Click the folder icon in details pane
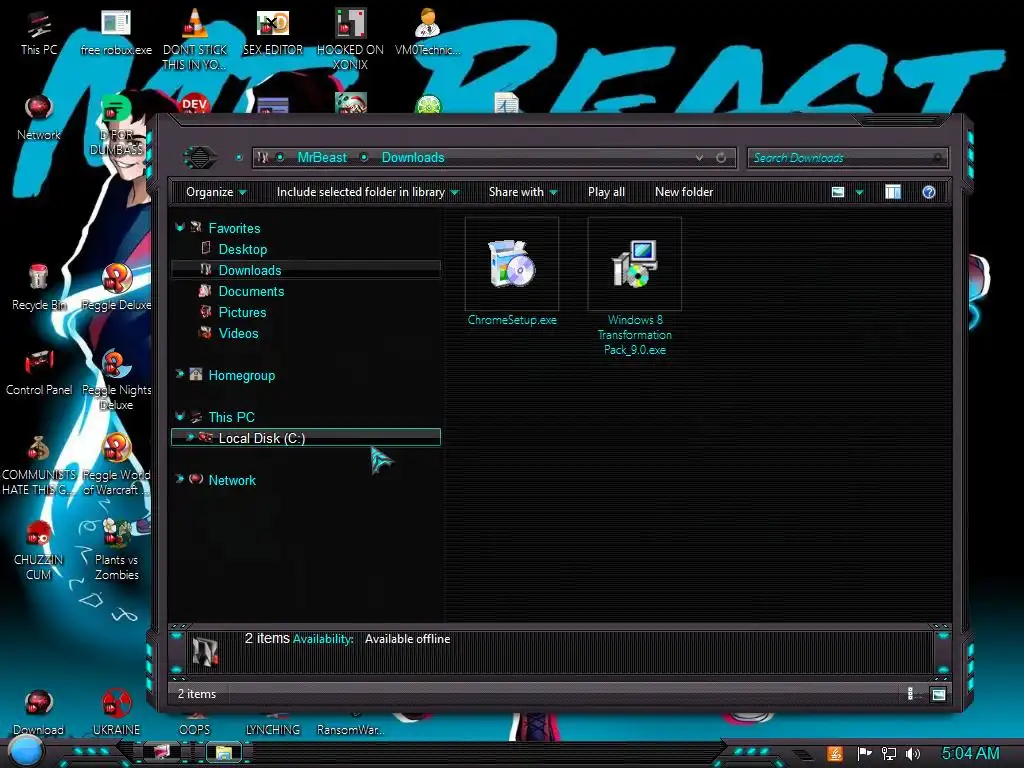This screenshot has height=768, width=1024. coord(205,651)
